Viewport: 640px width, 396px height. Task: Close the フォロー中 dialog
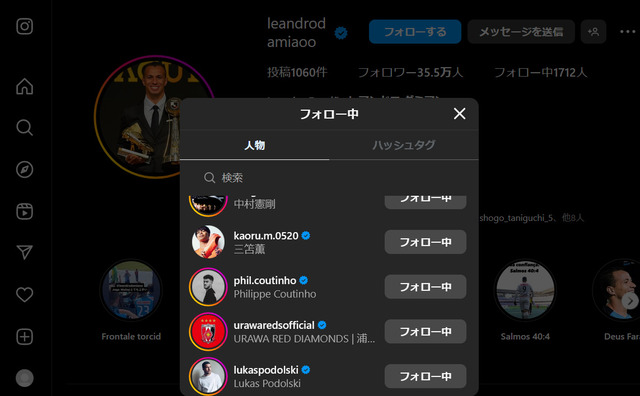pyautogui.click(x=460, y=114)
